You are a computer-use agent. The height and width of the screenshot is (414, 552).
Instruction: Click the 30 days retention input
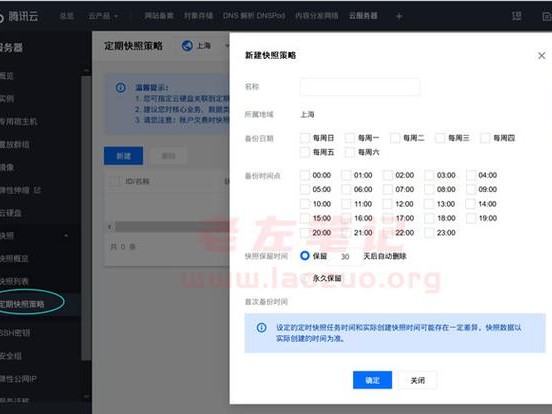tap(345, 257)
